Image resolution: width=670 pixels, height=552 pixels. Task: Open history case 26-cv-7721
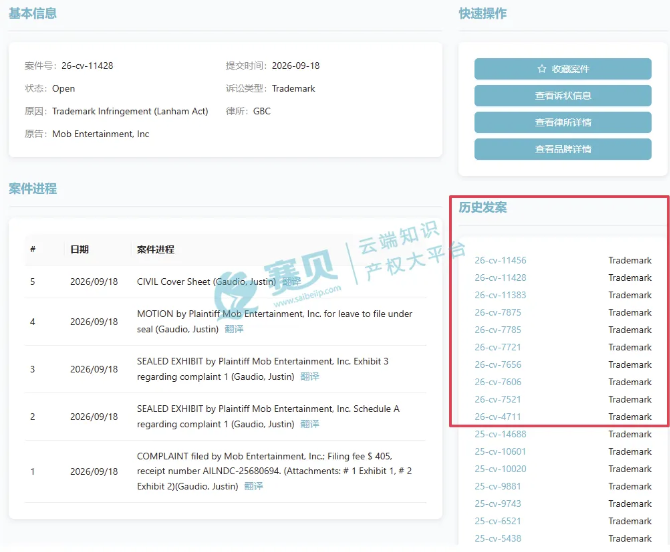(x=498, y=347)
